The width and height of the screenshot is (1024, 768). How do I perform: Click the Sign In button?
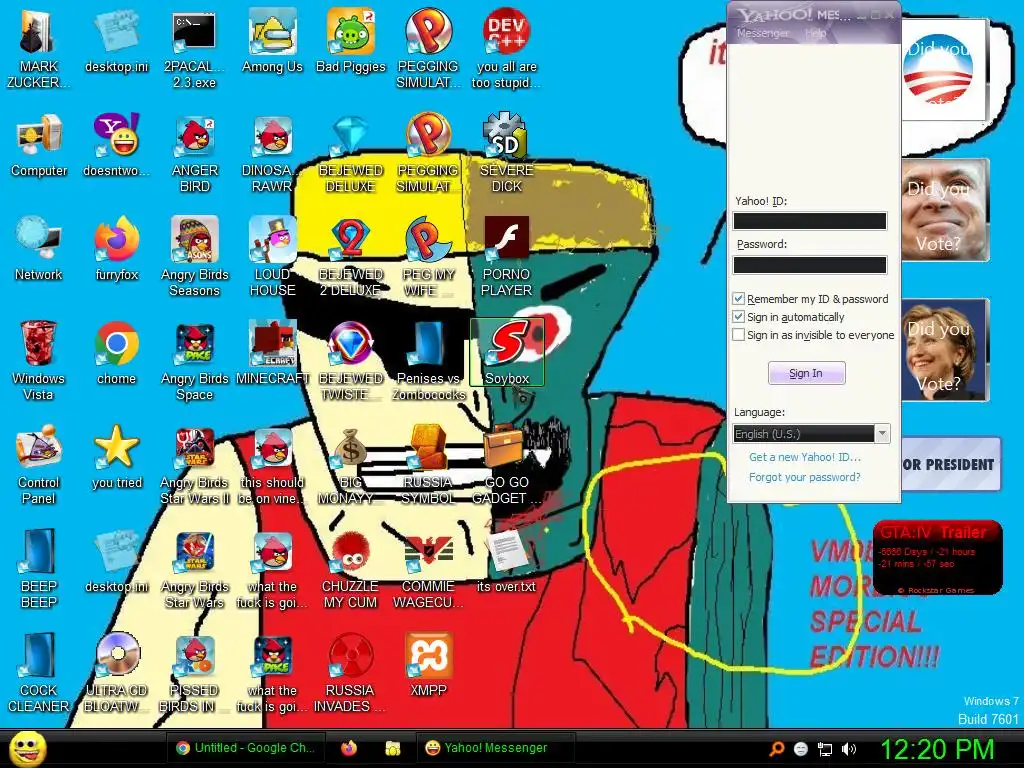(807, 373)
